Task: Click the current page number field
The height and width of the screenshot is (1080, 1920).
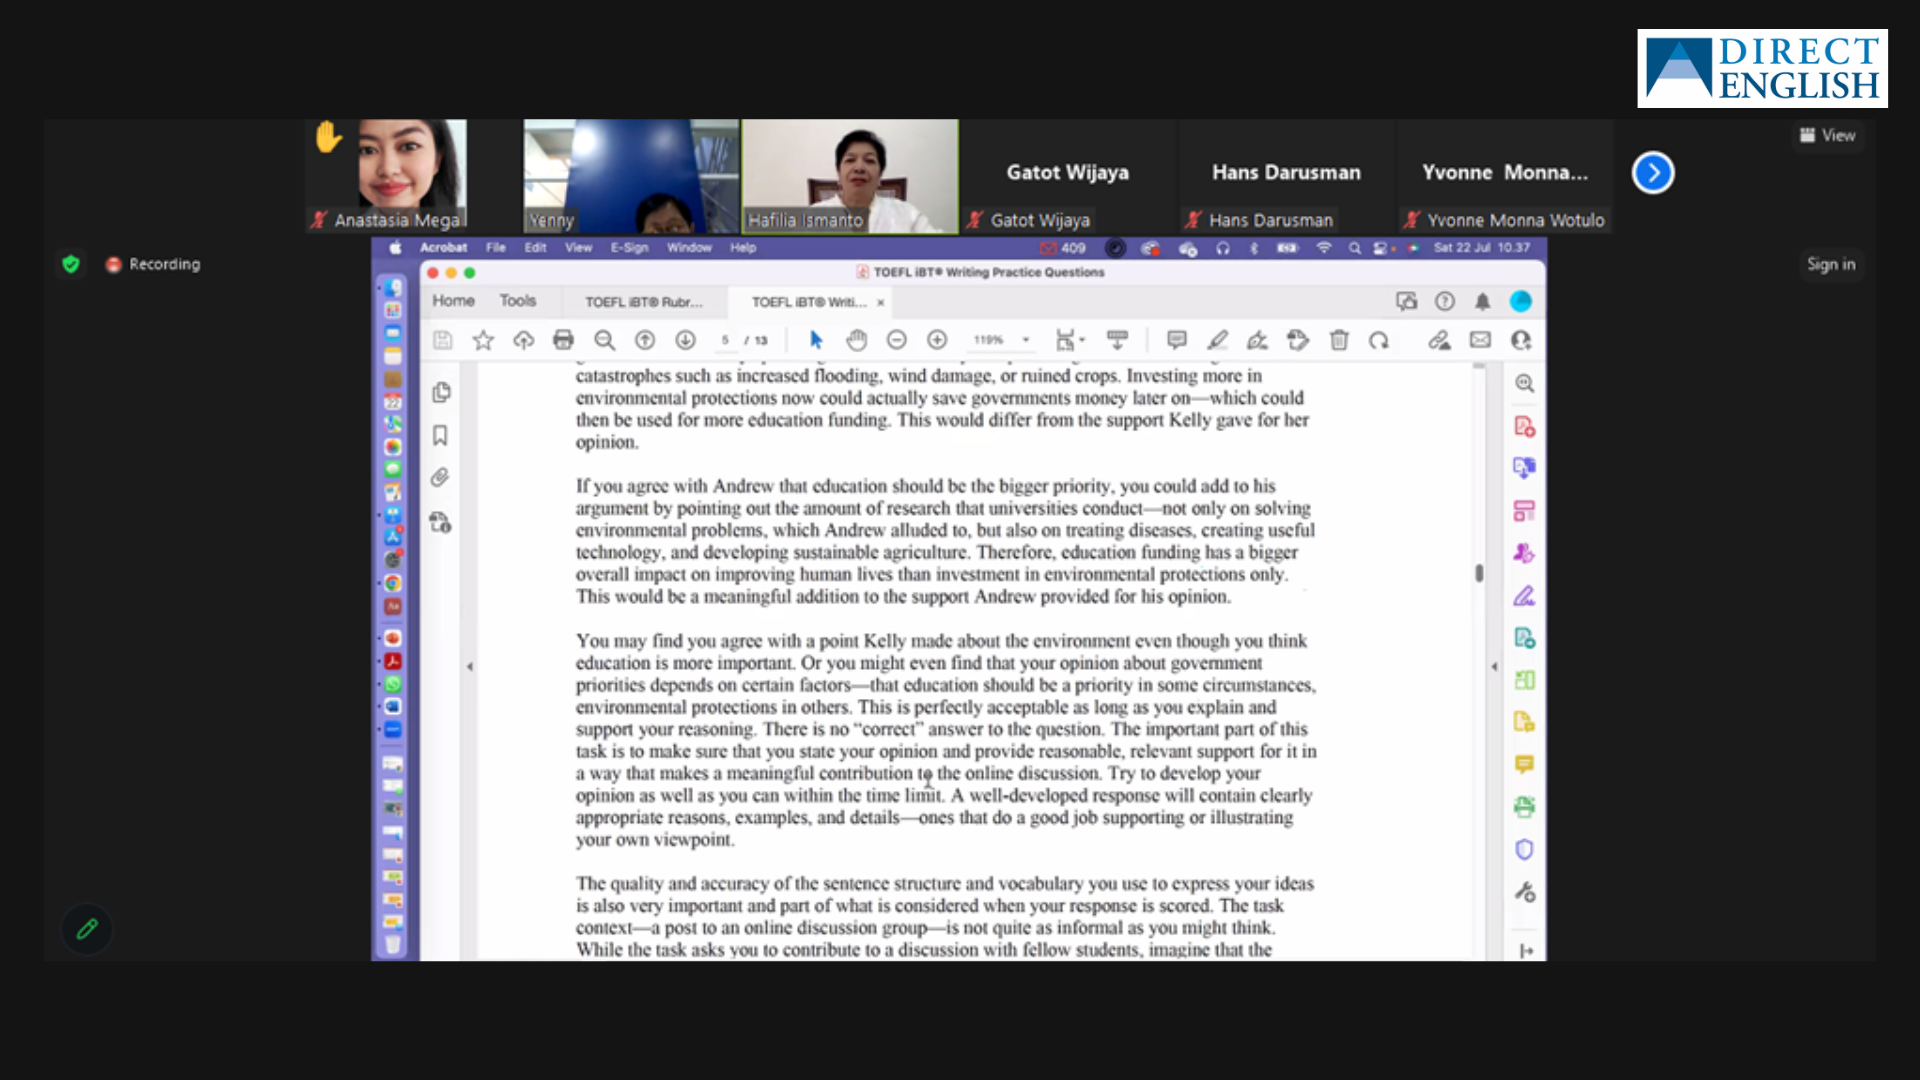Action: 725,340
